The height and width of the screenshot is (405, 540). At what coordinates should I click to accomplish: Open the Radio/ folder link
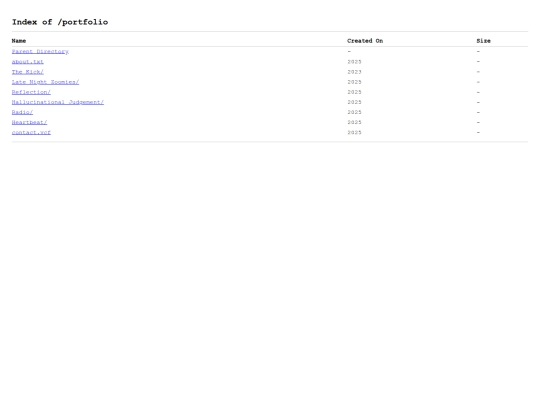click(x=22, y=112)
